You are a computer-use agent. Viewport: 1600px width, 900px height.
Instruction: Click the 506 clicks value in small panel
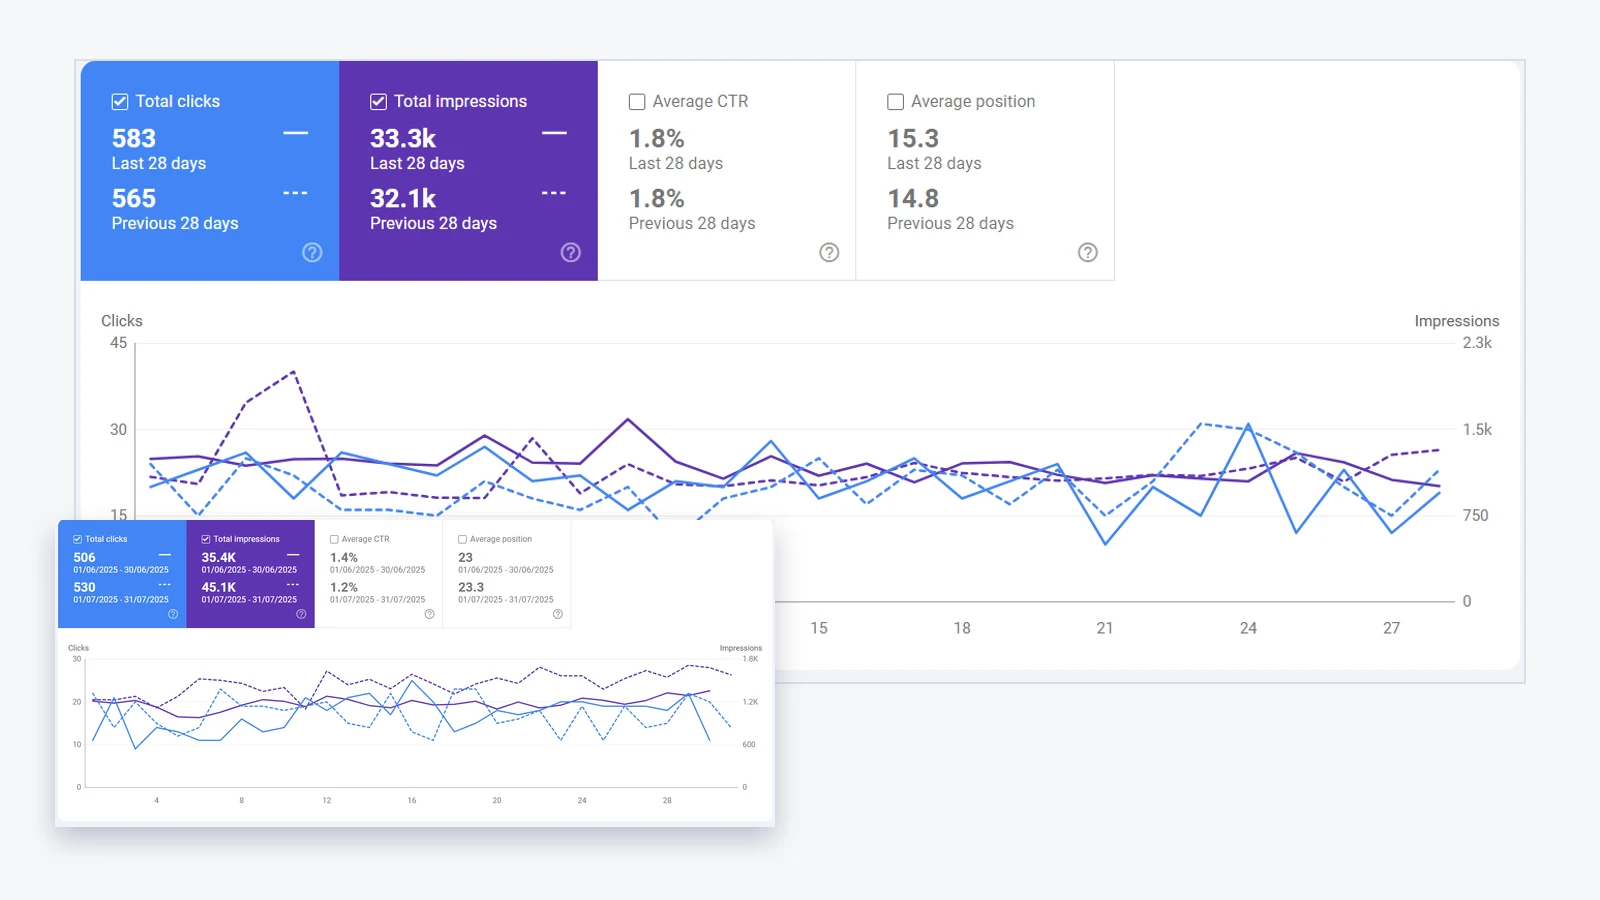click(85, 557)
